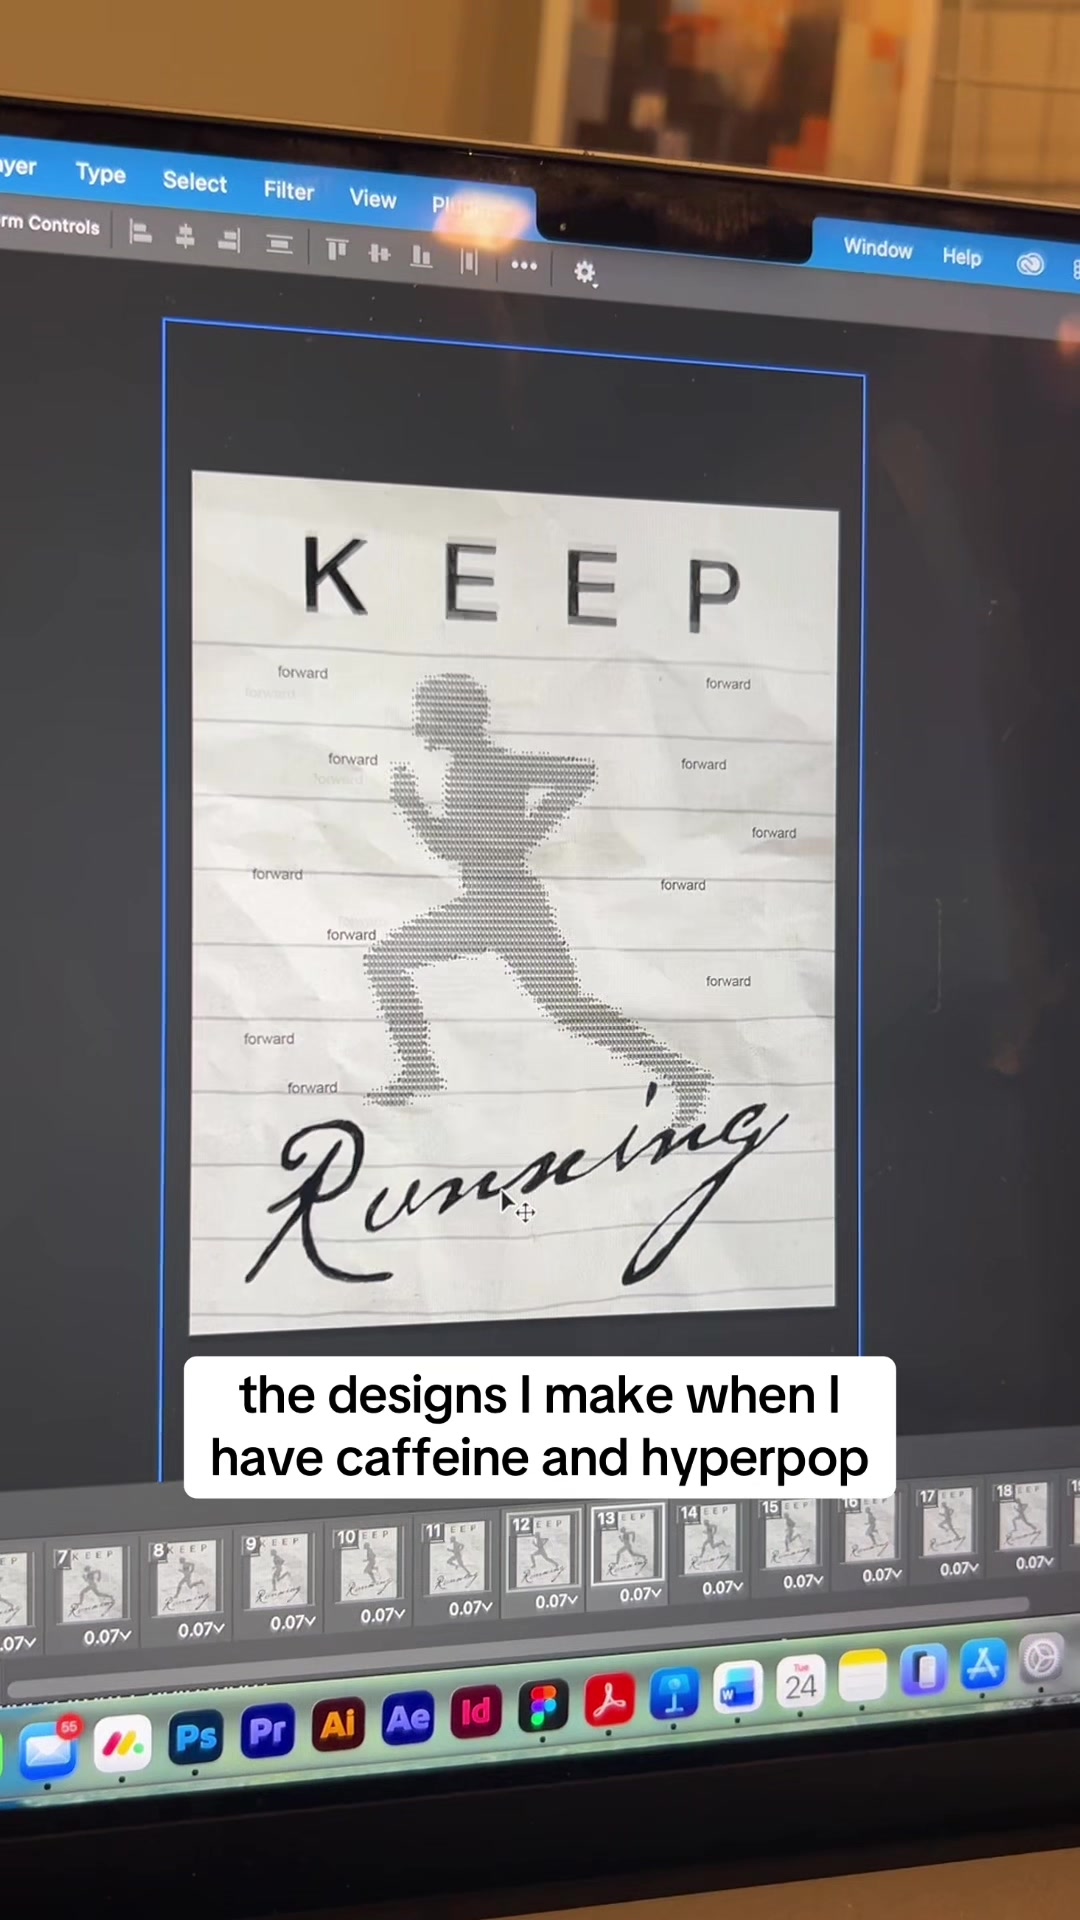
Task: Select animation frame 10 thumbnail
Action: 370,1564
